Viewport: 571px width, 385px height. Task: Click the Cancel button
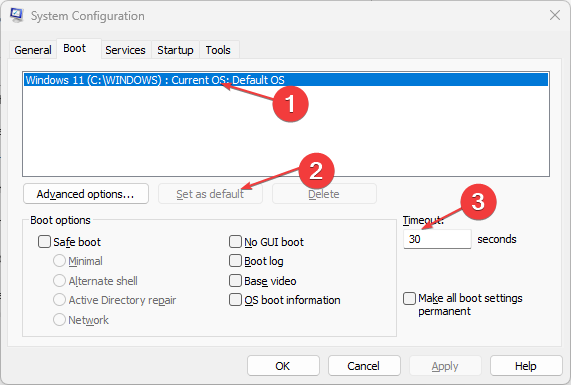click(364, 366)
